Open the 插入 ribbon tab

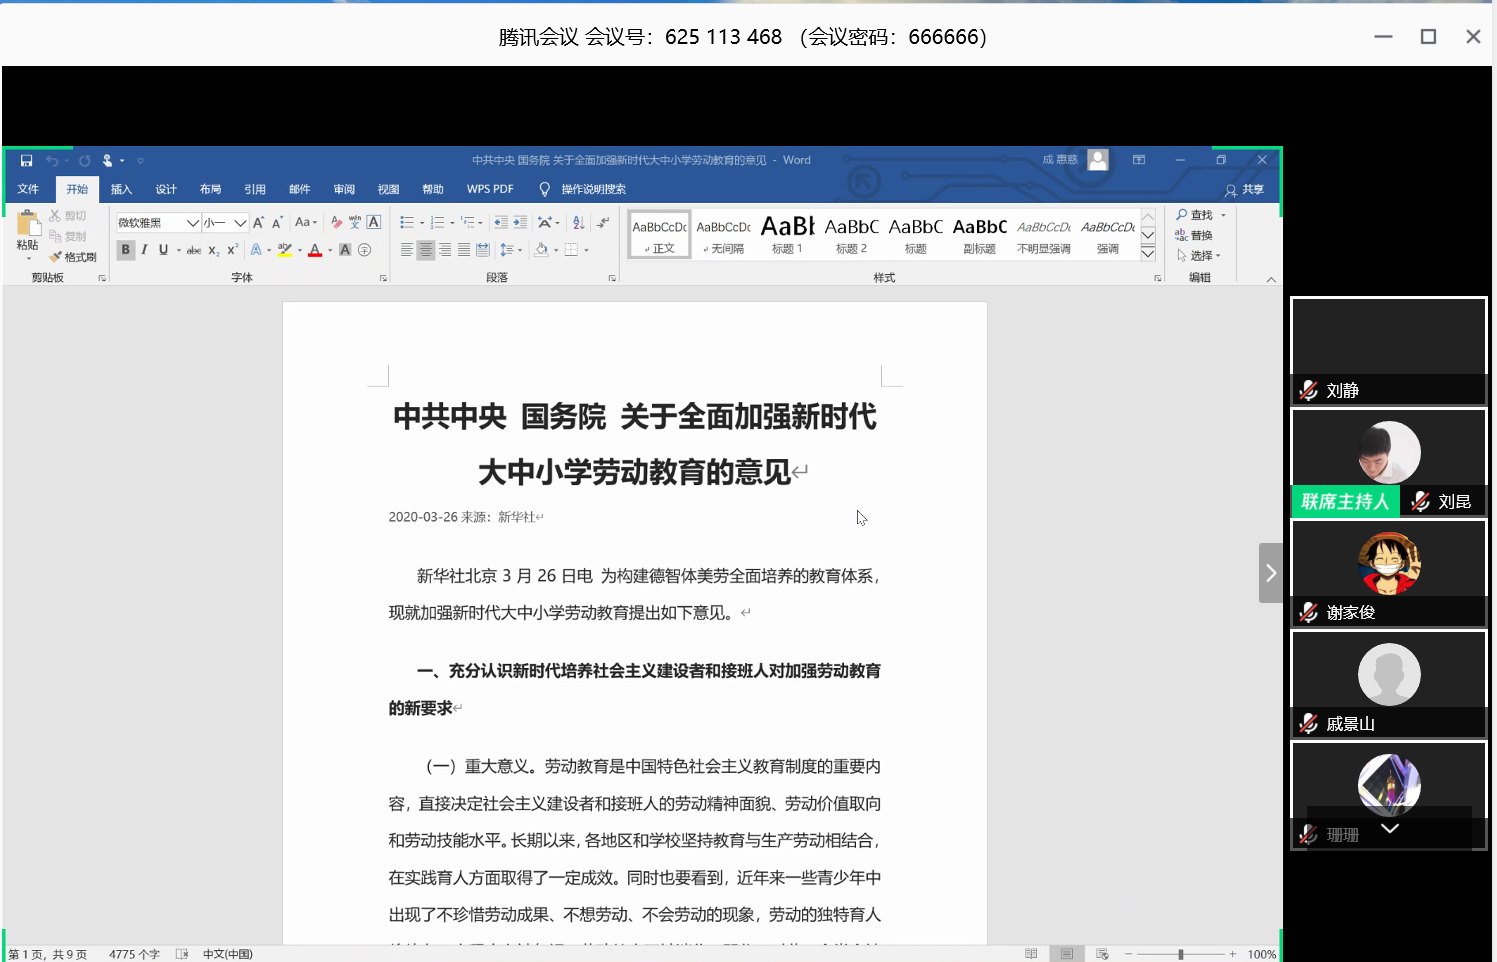[121, 189]
